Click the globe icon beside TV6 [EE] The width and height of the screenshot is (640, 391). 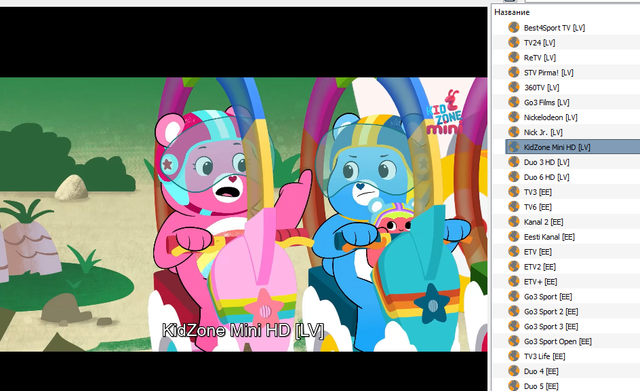pyautogui.click(x=513, y=207)
